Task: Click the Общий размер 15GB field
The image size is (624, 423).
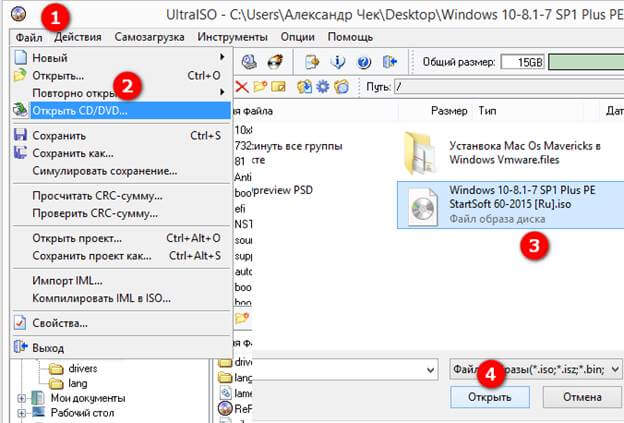Action: (522, 62)
